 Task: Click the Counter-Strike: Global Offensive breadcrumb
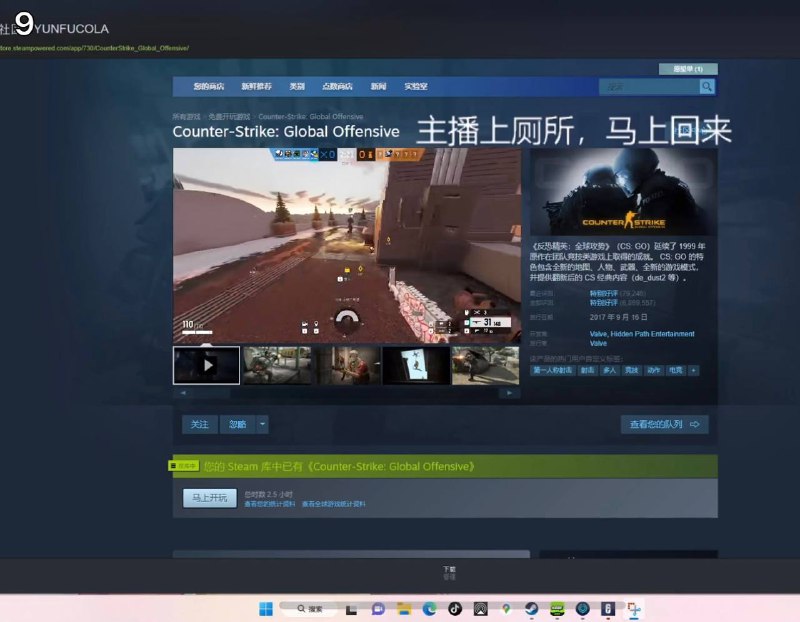(x=310, y=117)
